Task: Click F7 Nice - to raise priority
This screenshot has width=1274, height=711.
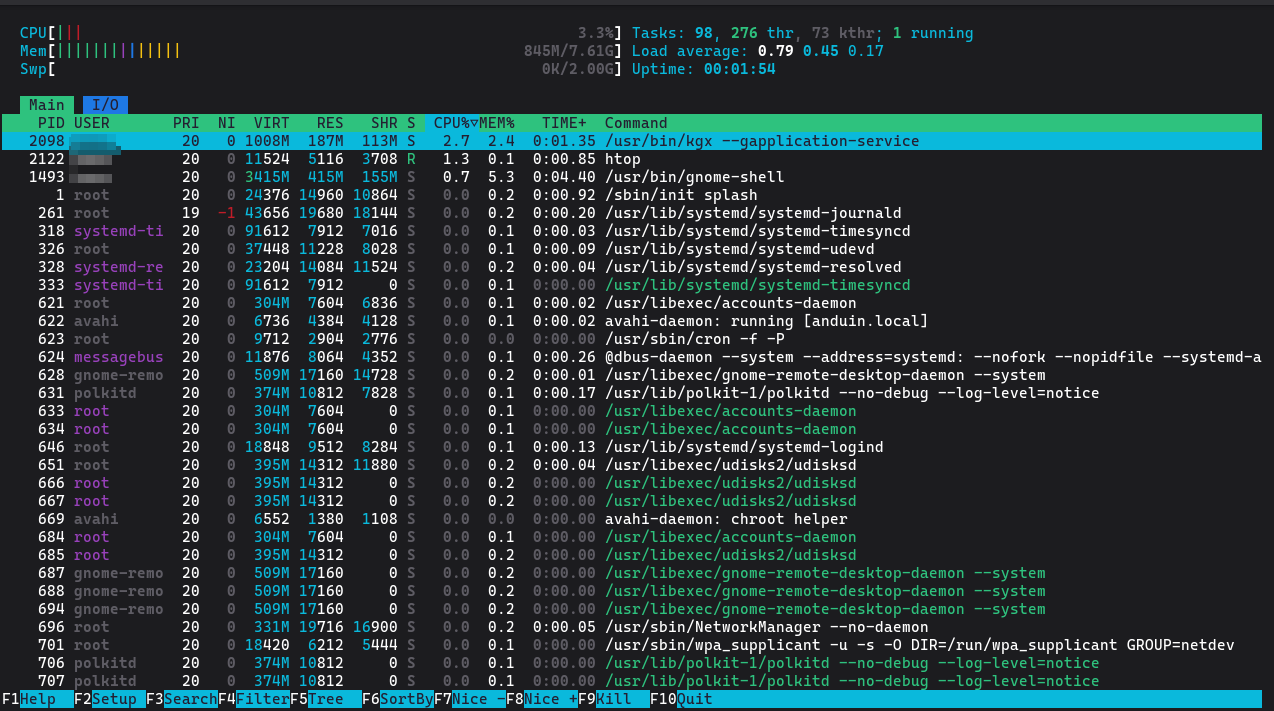Action: 478,699
